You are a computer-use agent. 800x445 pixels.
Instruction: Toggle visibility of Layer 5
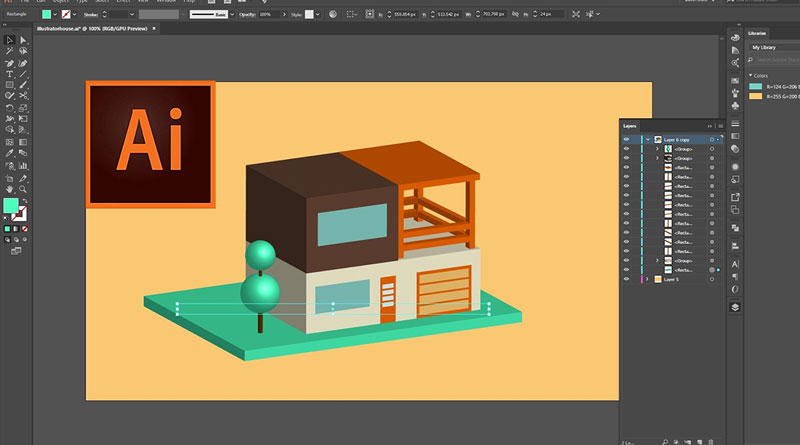[627, 280]
